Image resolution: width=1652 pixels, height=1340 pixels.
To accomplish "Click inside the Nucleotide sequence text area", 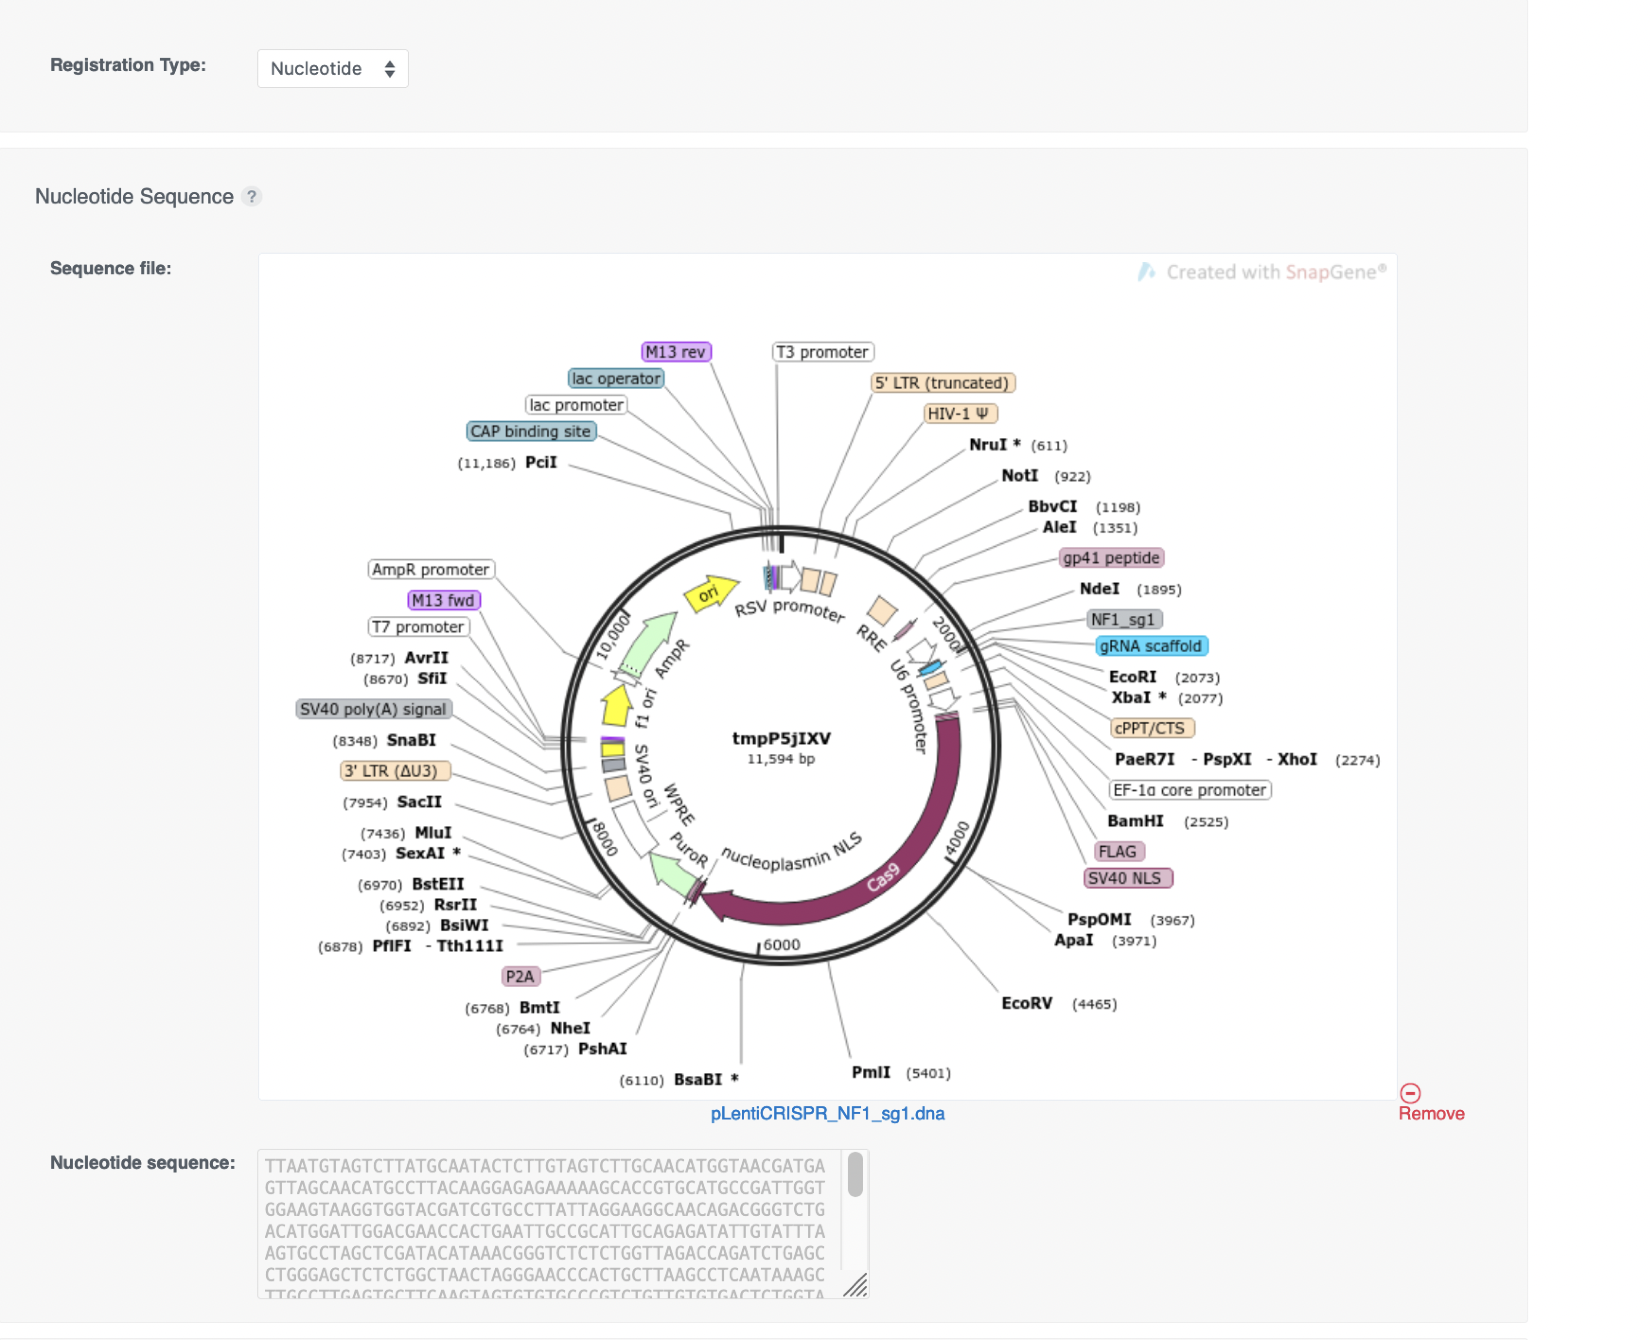I will [x=550, y=1224].
